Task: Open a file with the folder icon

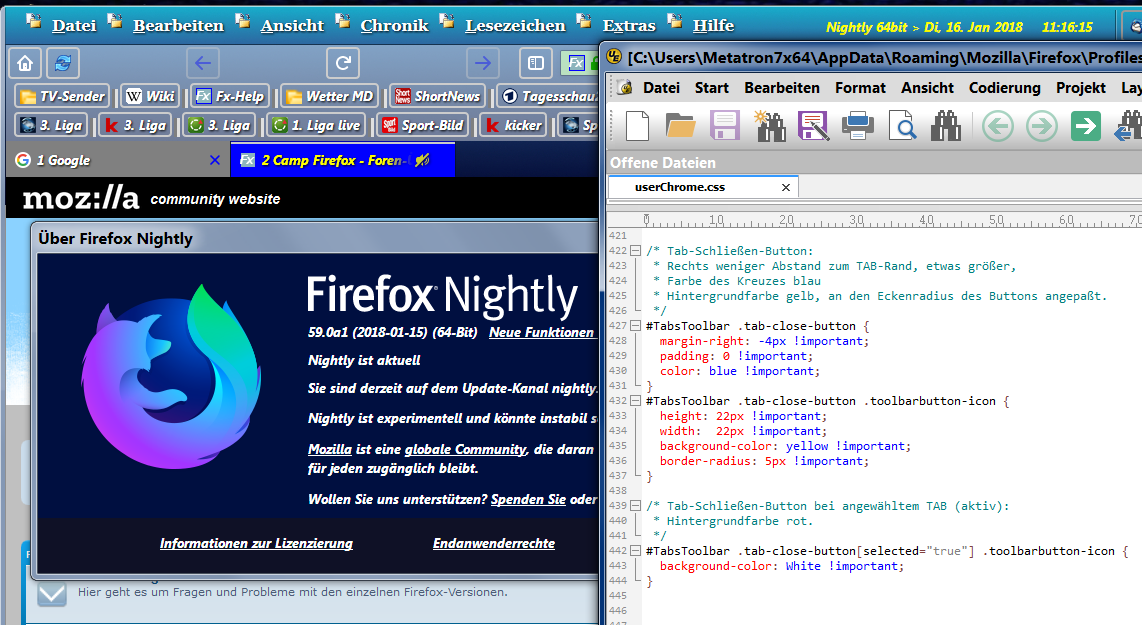Action: point(681,126)
